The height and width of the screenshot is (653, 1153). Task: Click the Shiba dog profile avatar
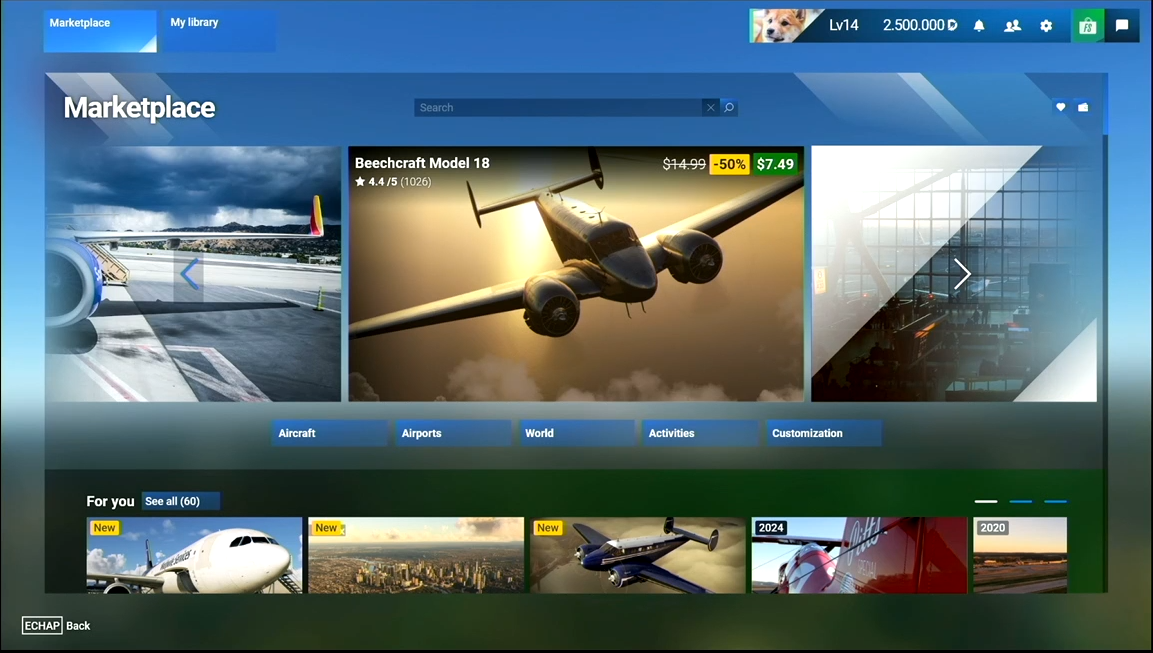point(782,26)
